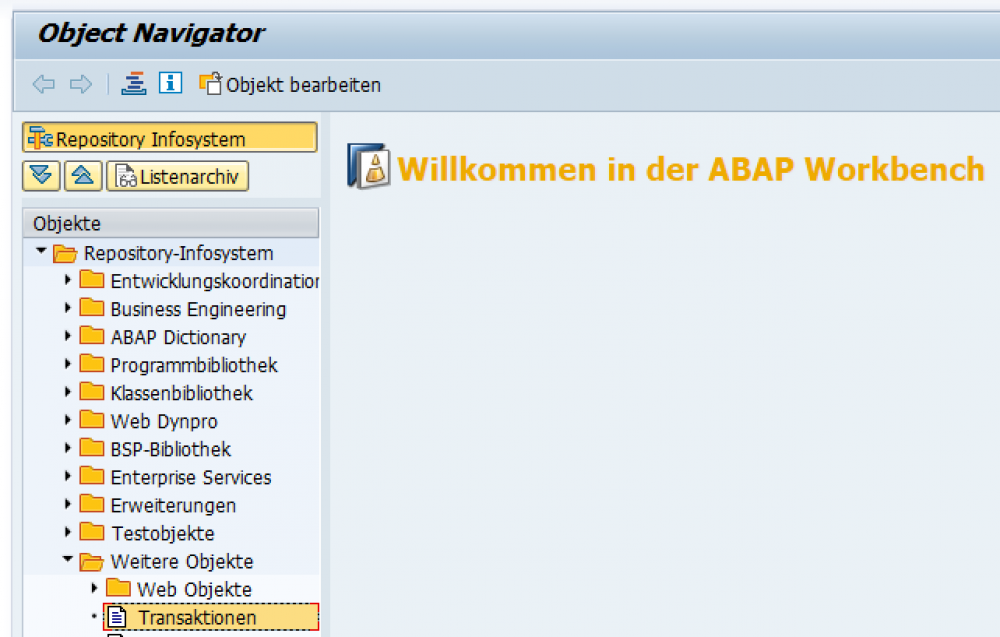
Task: Click the Repository Infosystem button
Action: click(x=170, y=136)
